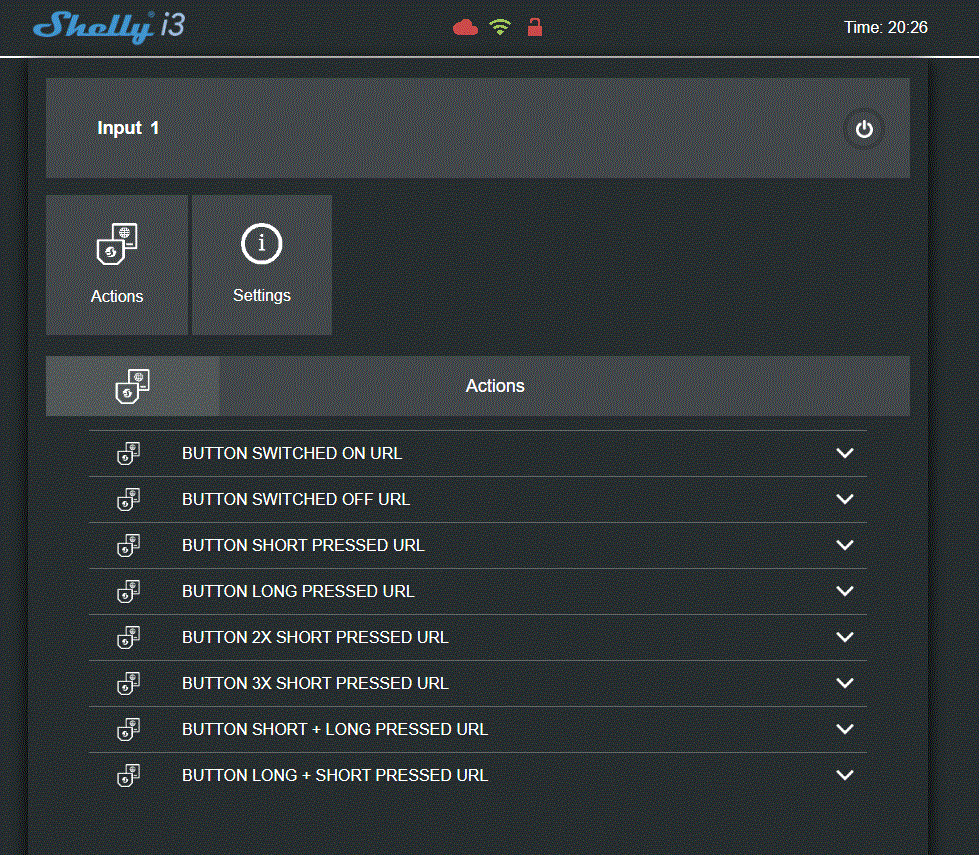Screen dimensions: 979x855
Task: Click the Time 20:26 display
Action: (x=885, y=28)
